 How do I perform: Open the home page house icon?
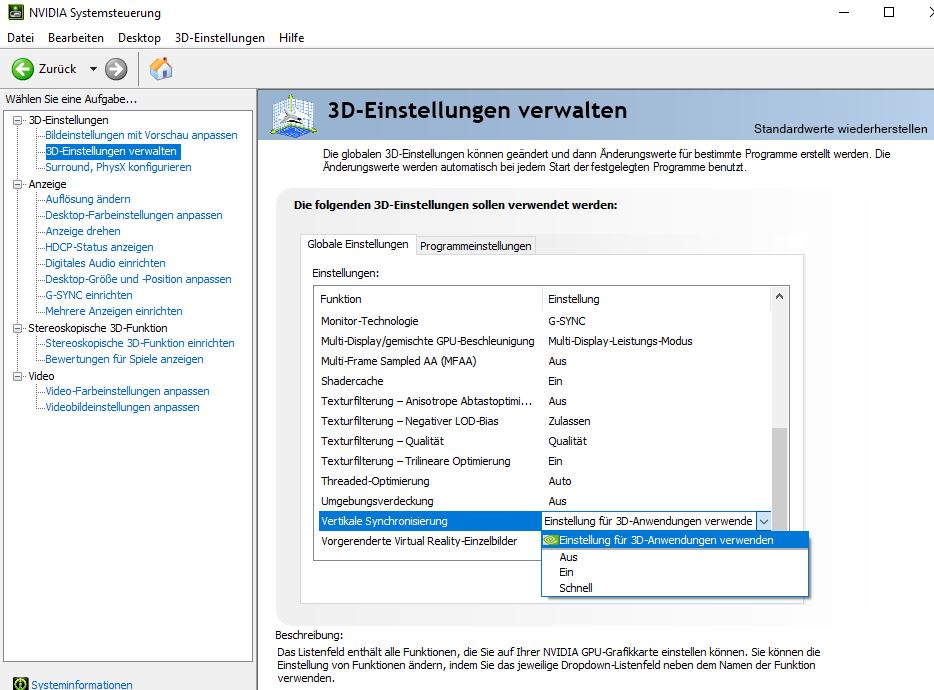click(x=161, y=69)
